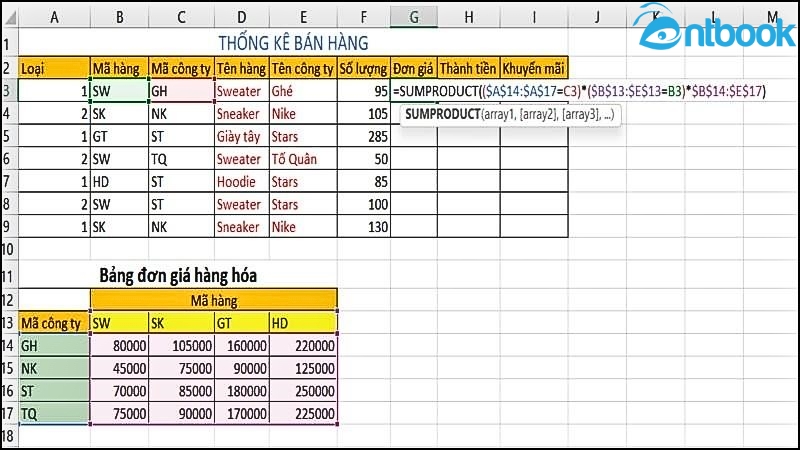800x450 pixels.
Task: Select the Giày tây cell
Action: pyautogui.click(x=240, y=136)
